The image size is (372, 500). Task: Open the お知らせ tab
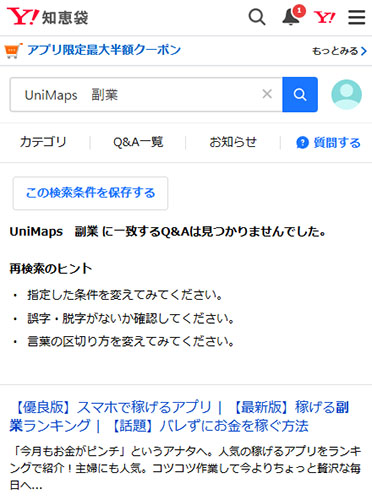(233, 142)
